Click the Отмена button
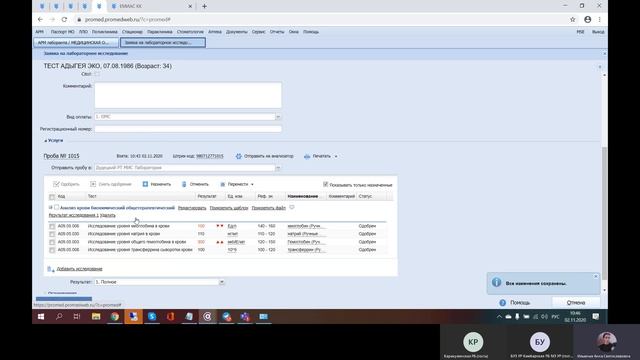The image size is (640, 360). [576, 302]
